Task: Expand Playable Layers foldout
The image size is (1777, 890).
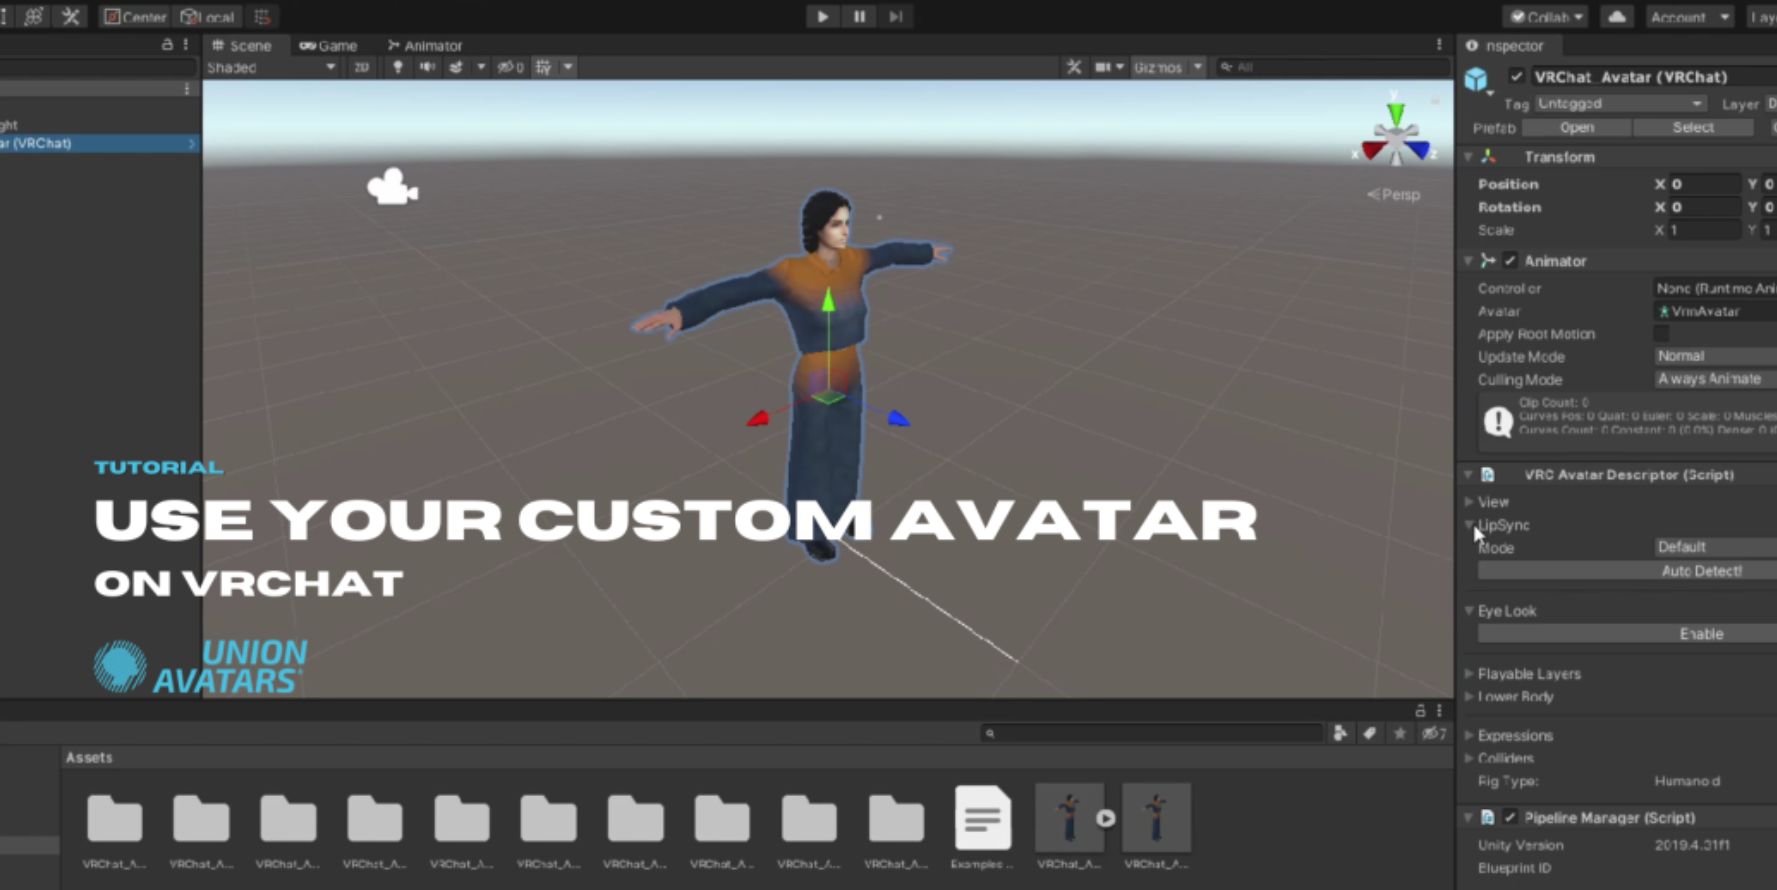Action: click(1468, 674)
